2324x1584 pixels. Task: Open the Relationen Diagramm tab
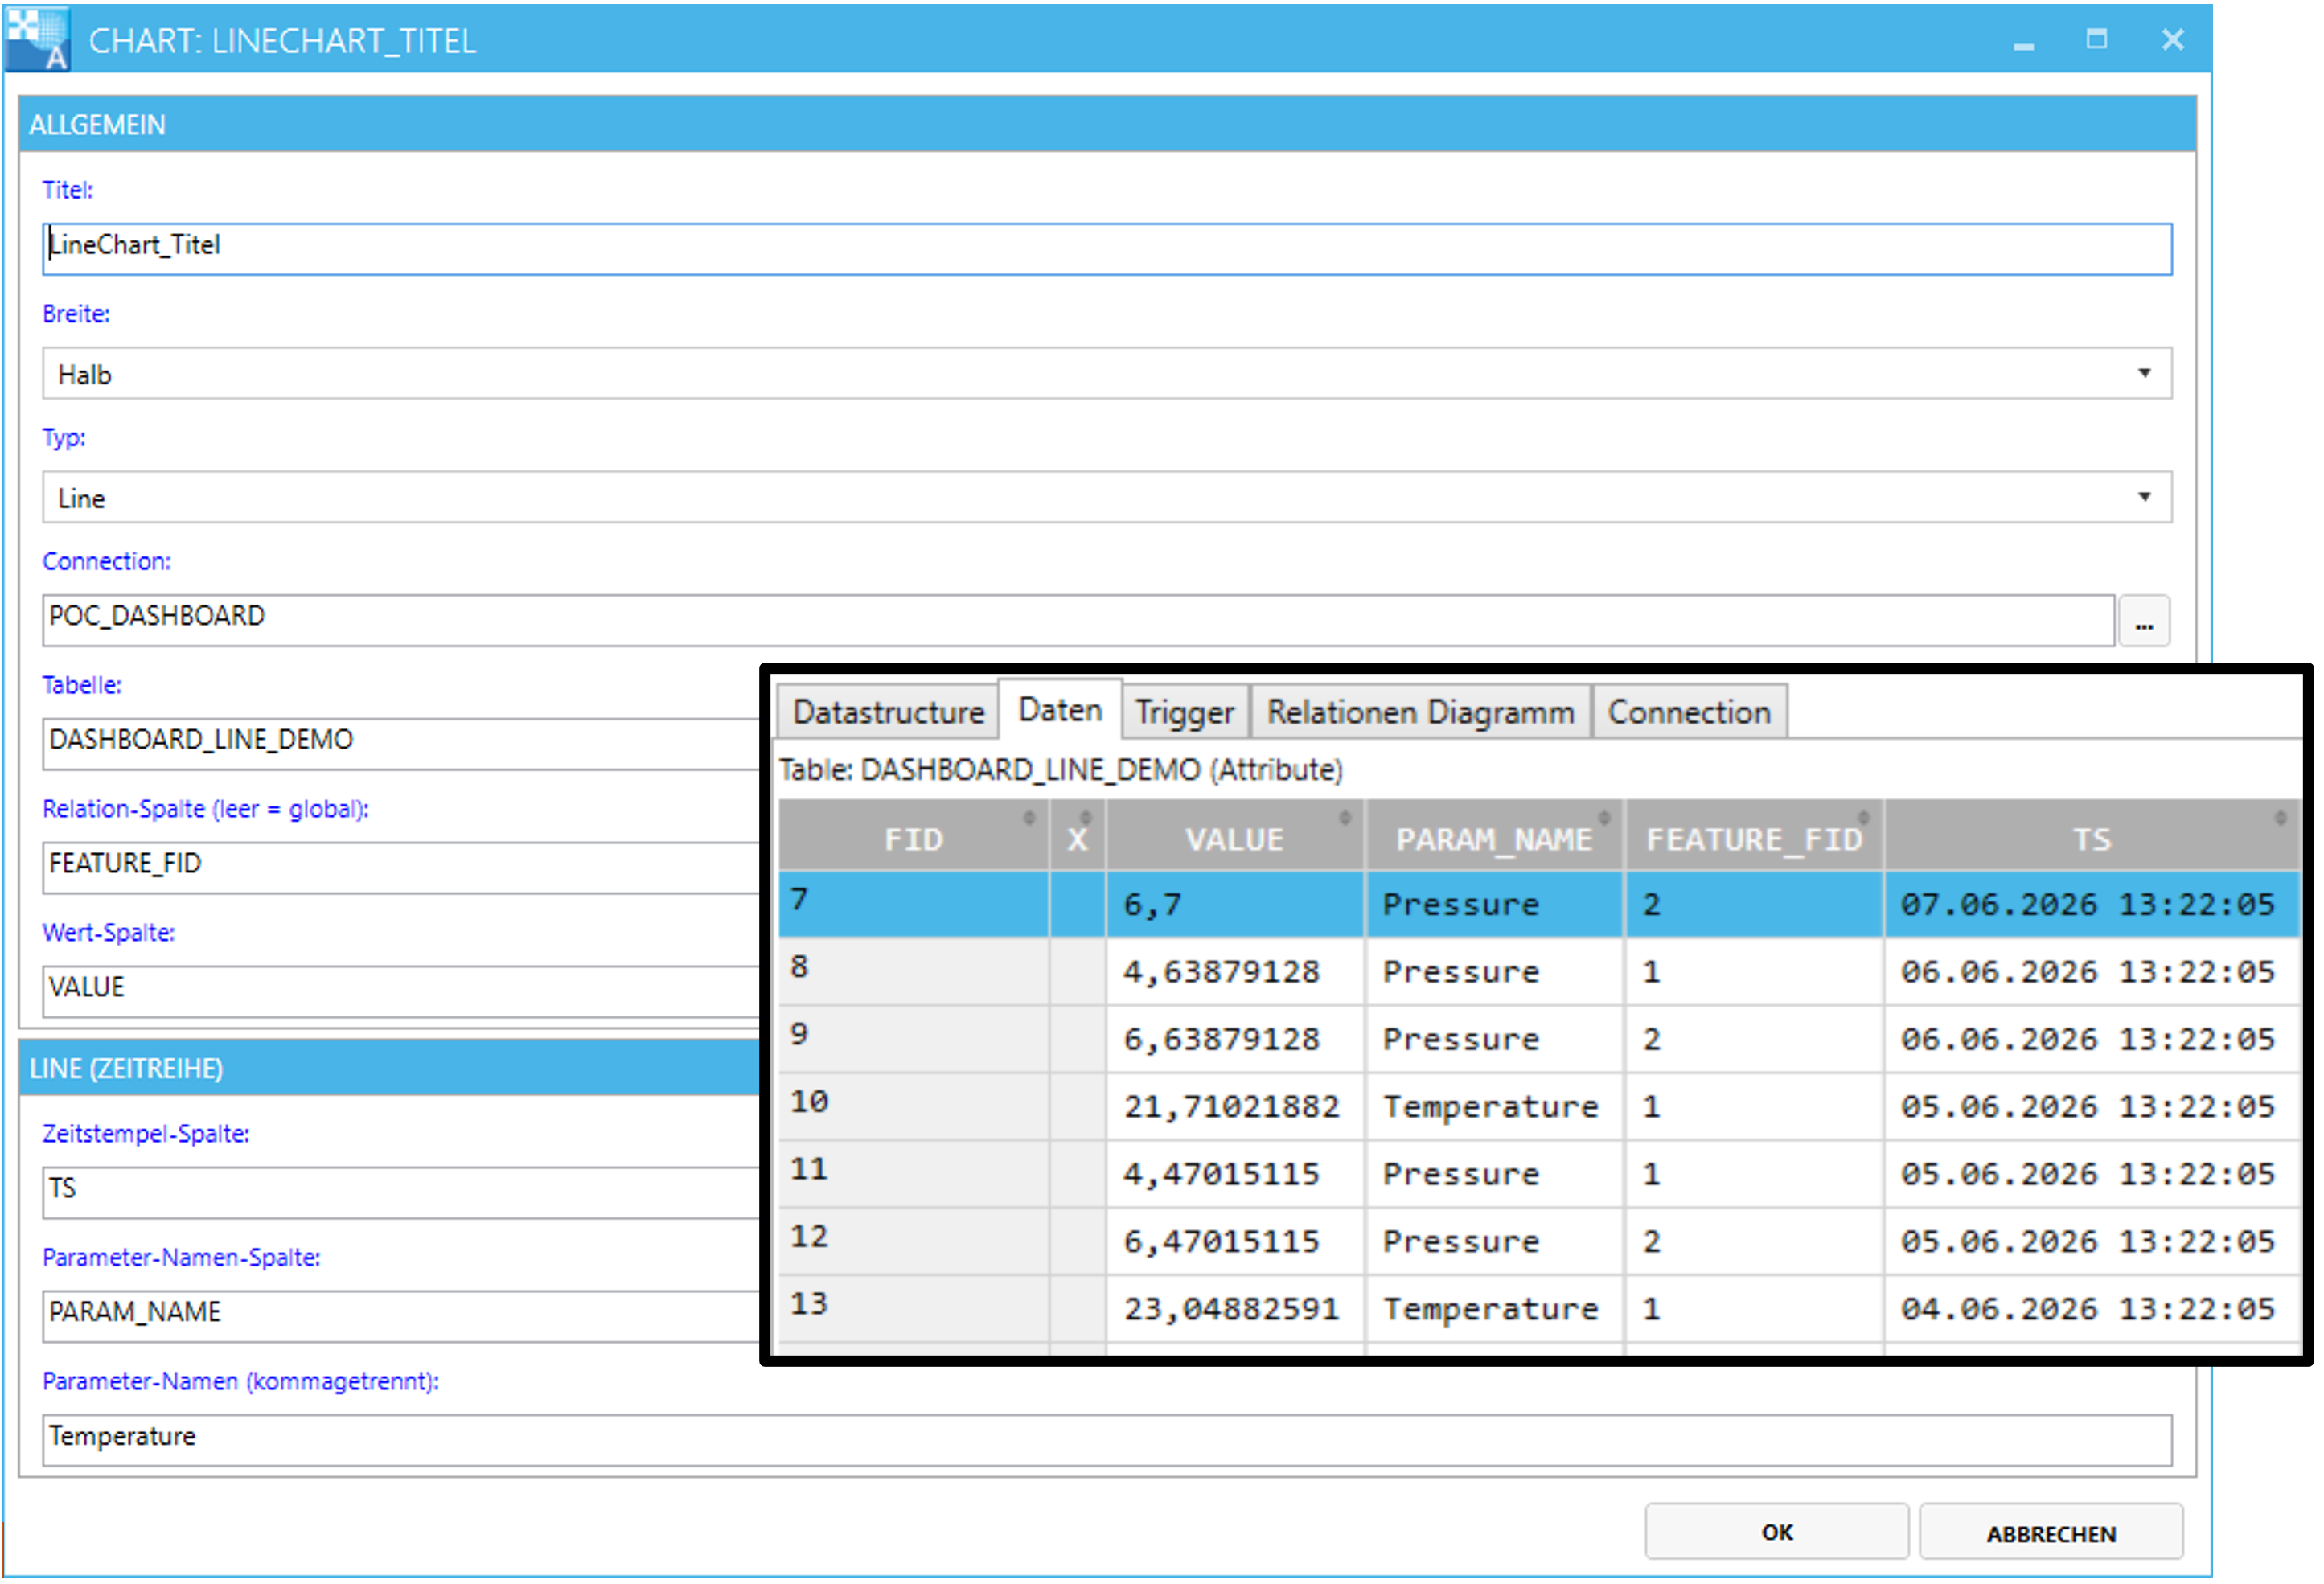pos(1420,712)
